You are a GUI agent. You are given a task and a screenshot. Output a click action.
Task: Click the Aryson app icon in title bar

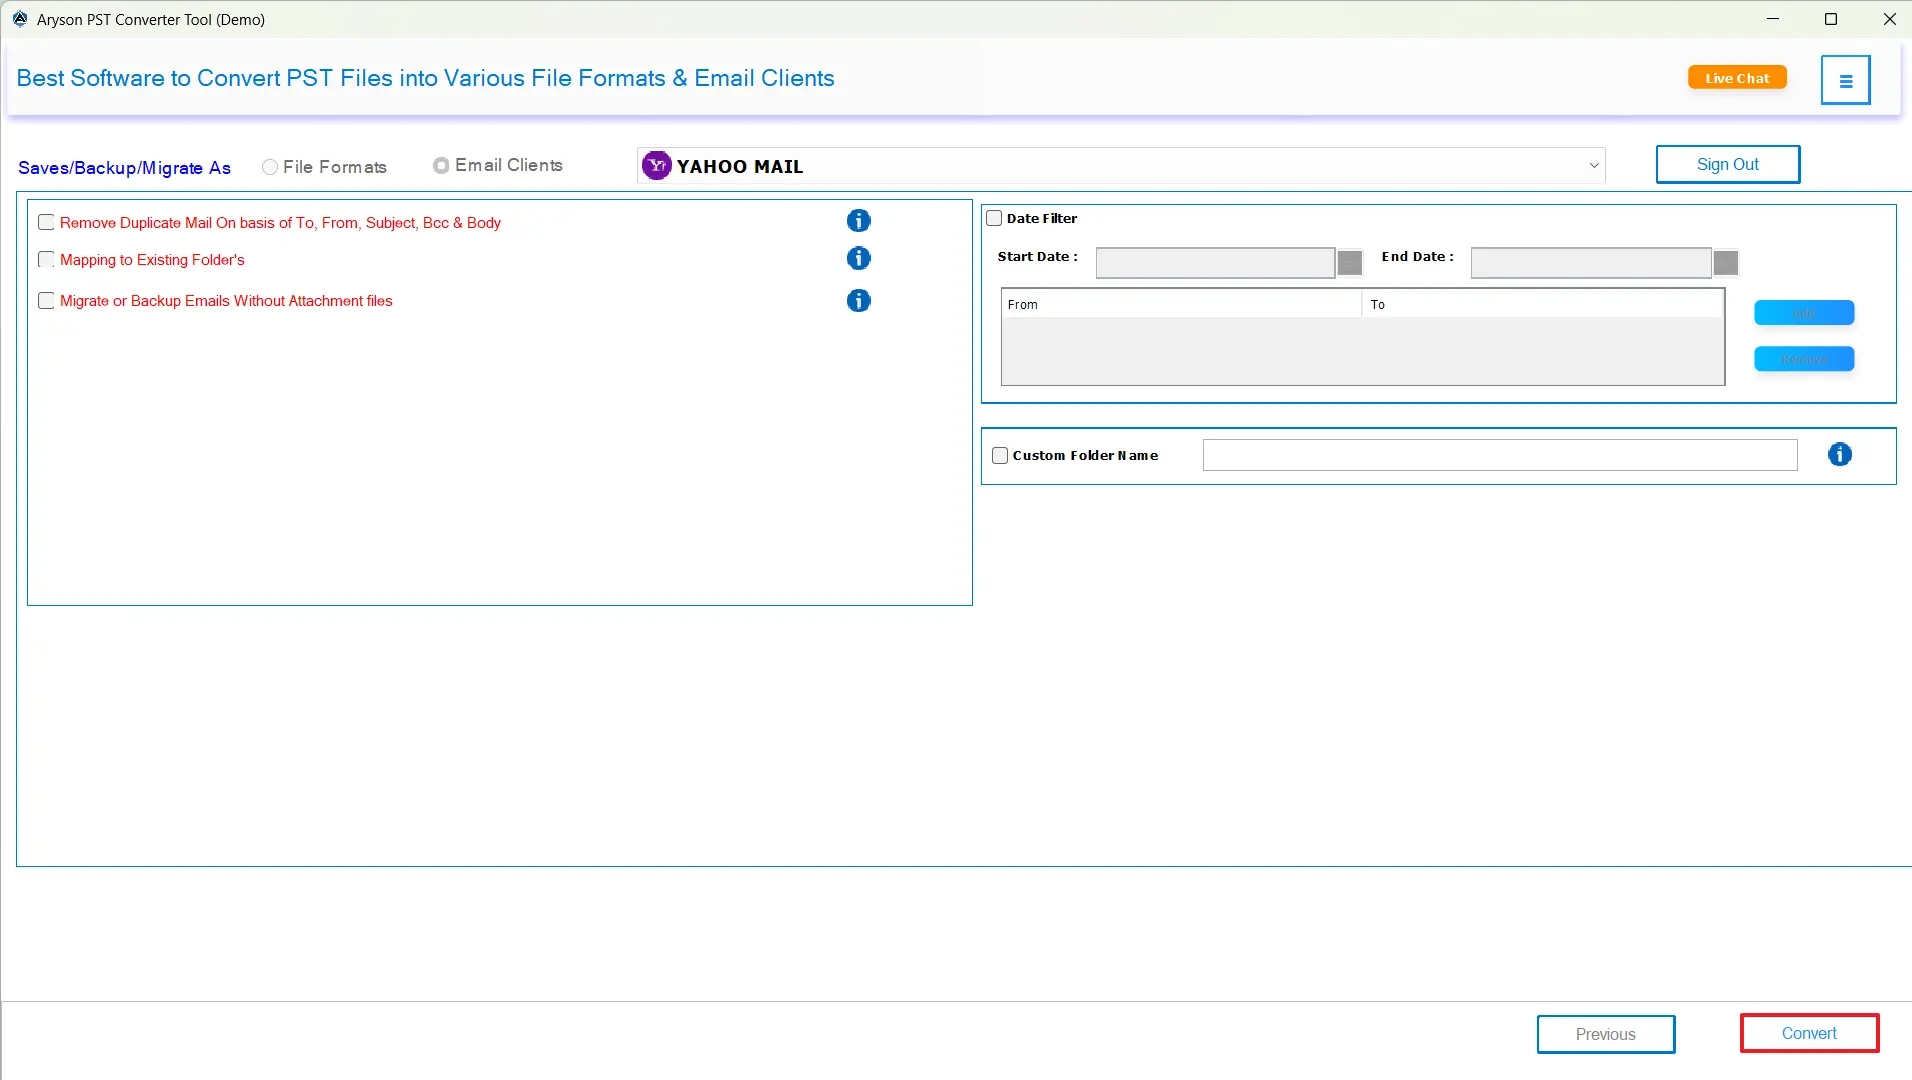click(x=19, y=19)
